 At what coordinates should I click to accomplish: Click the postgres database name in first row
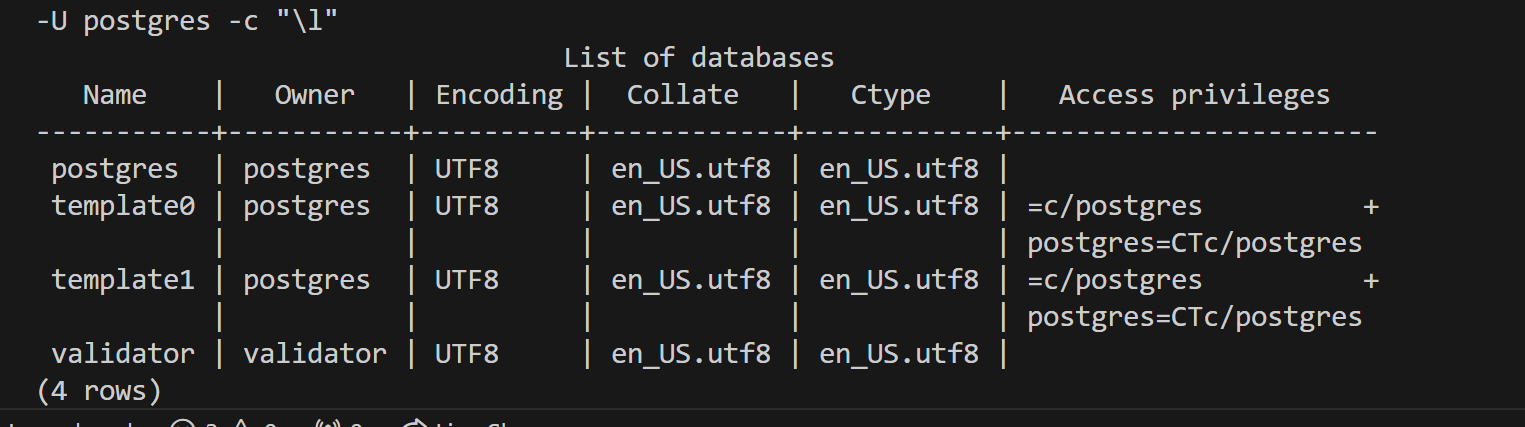click(x=115, y=169)
